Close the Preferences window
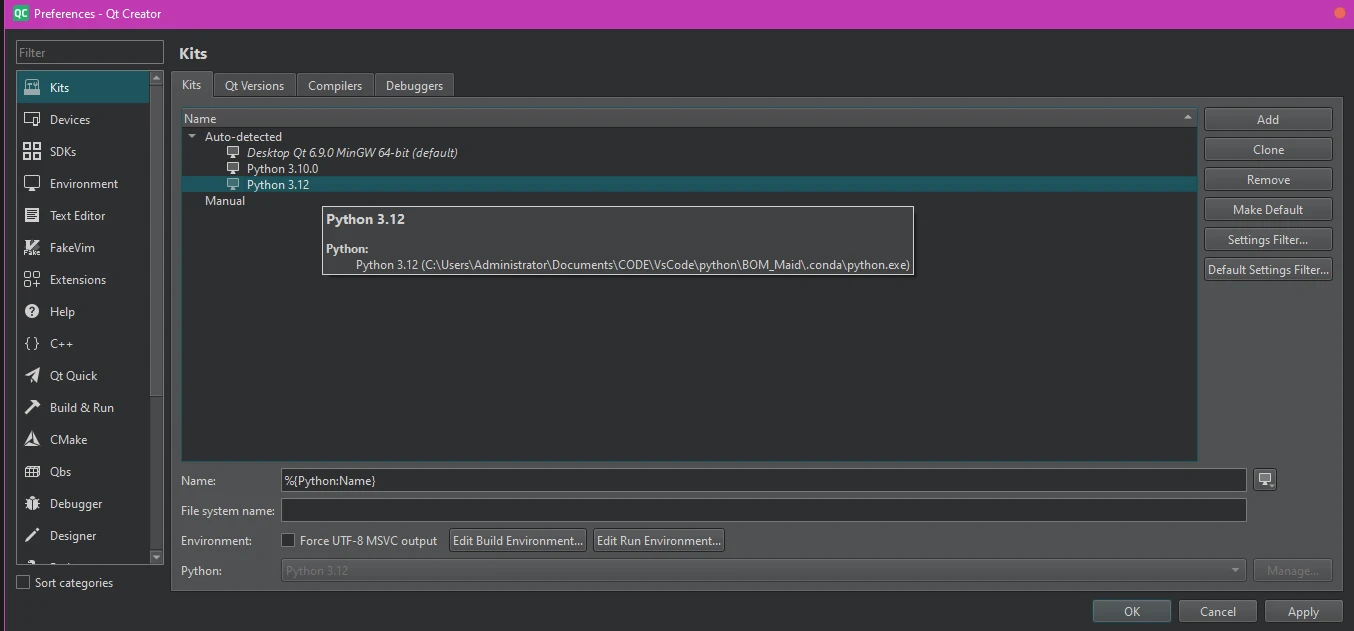This screenshot has height=631, width=1354. click(1340, 13)
